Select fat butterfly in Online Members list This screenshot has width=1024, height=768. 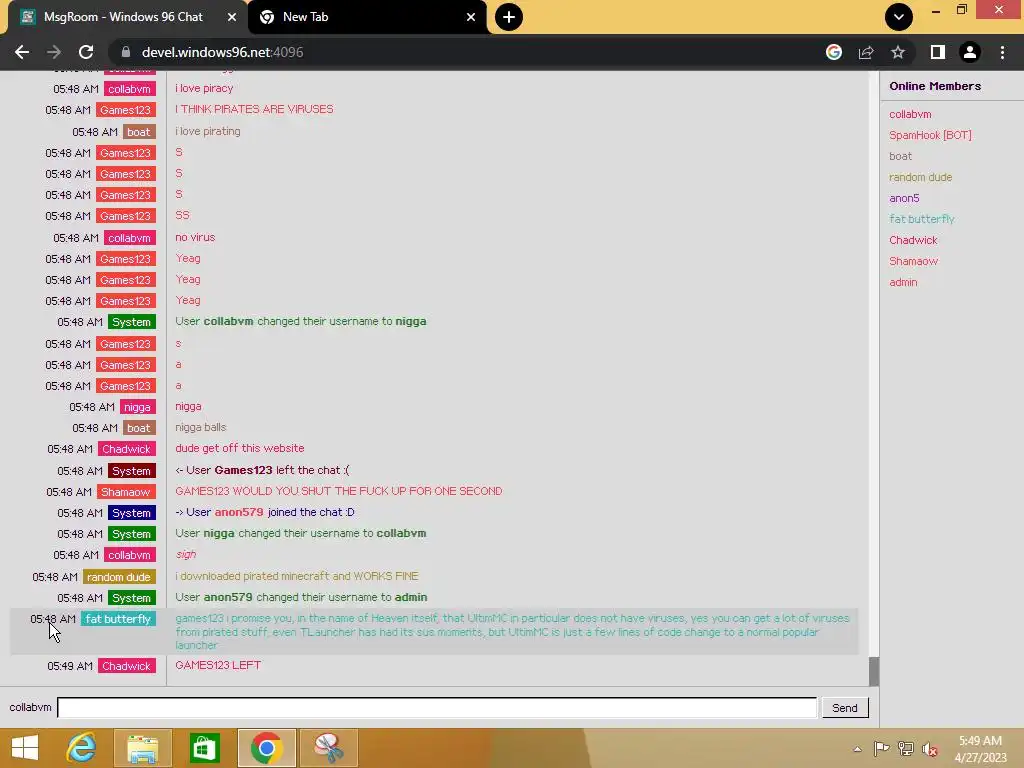(921, 219)
